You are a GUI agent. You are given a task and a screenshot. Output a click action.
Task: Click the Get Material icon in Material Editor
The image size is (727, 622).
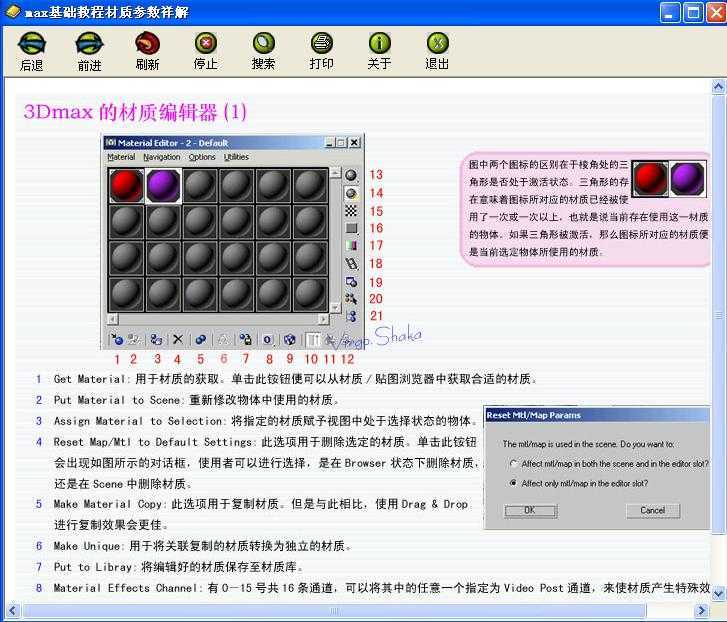(x=116, y=340)
